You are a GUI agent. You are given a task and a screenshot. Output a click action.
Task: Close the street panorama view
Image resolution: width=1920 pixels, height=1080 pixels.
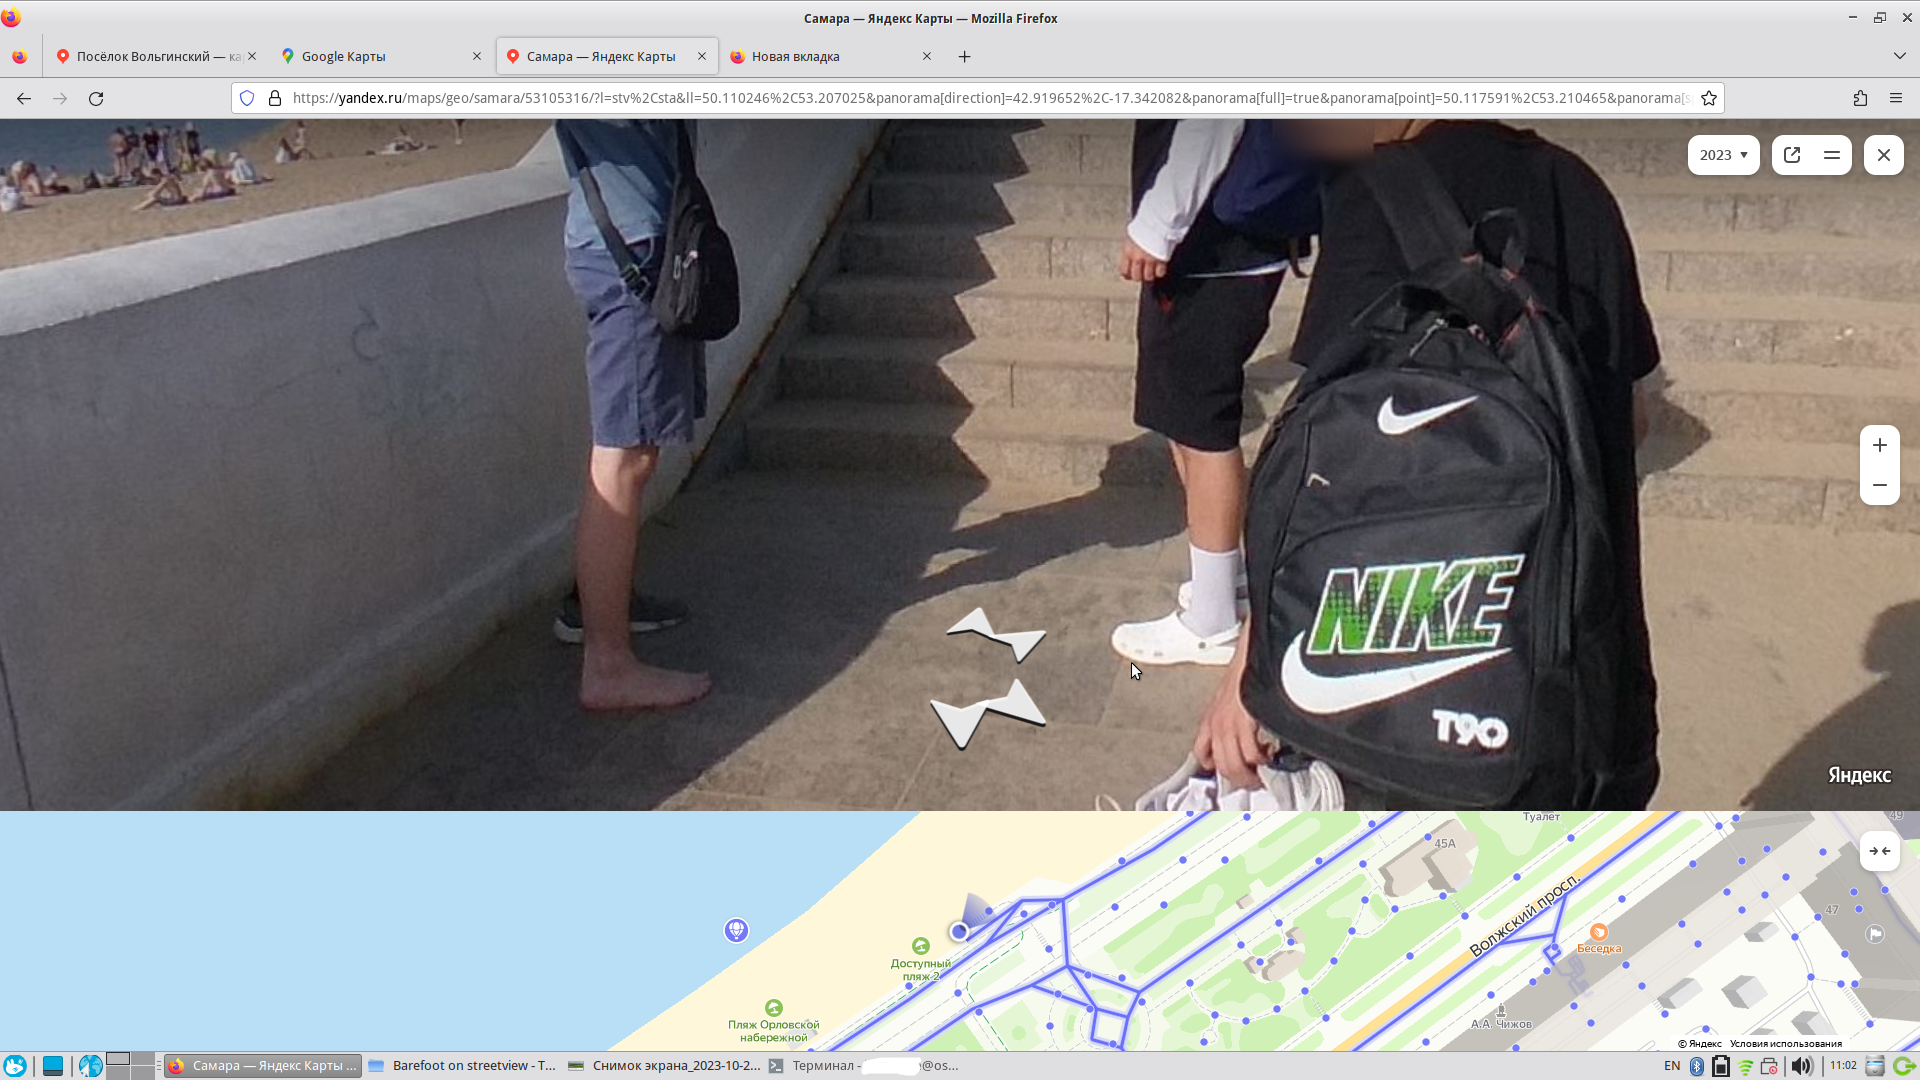1884,155
